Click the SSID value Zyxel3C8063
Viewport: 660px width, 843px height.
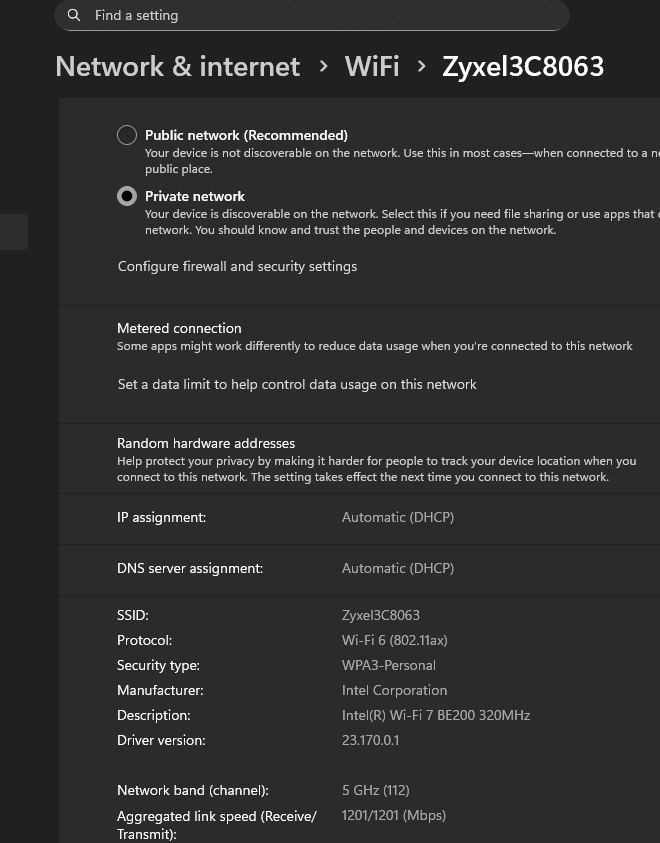tap(381, 615)
